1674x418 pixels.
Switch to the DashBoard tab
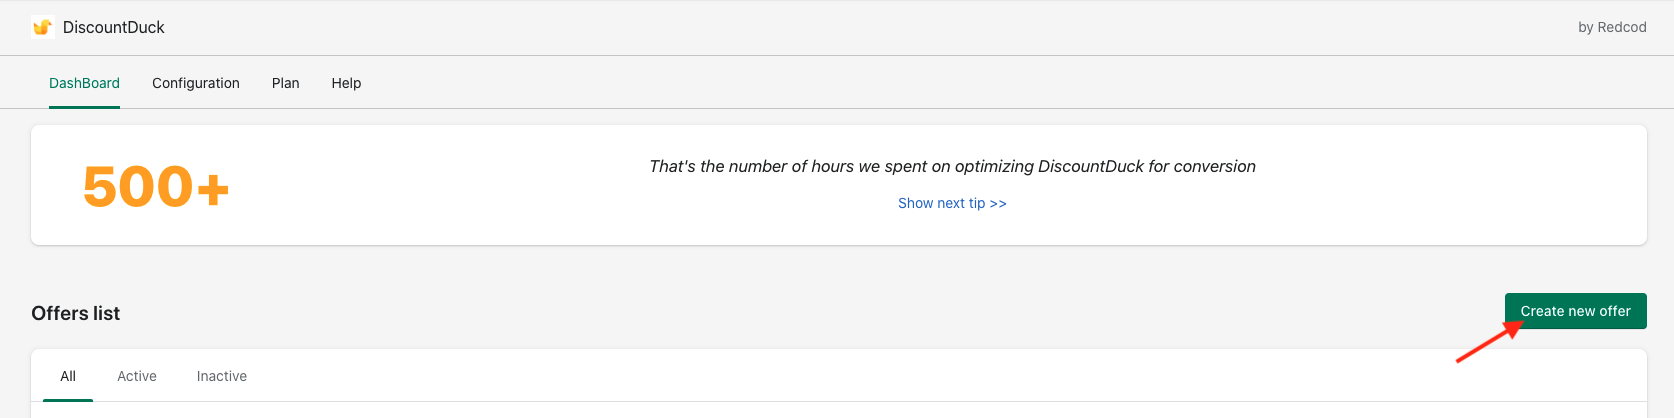coord(84,83)
